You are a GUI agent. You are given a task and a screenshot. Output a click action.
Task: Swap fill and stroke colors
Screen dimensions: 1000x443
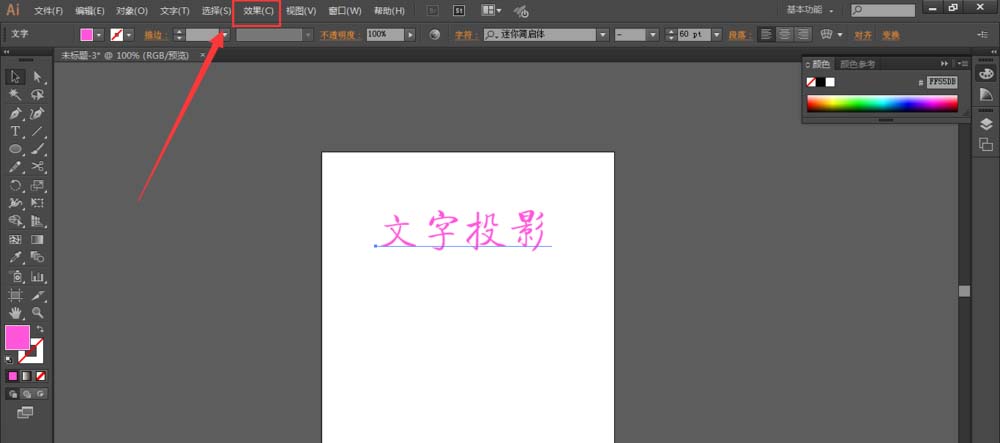[40, 329]
